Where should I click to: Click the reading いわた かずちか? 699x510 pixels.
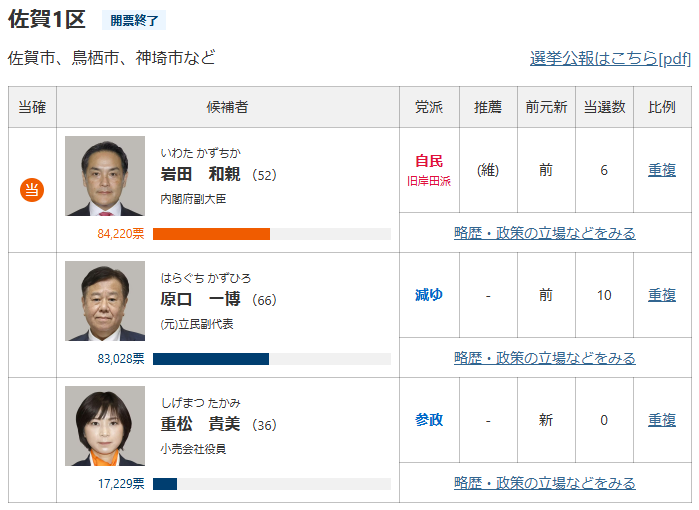(201, 153)
